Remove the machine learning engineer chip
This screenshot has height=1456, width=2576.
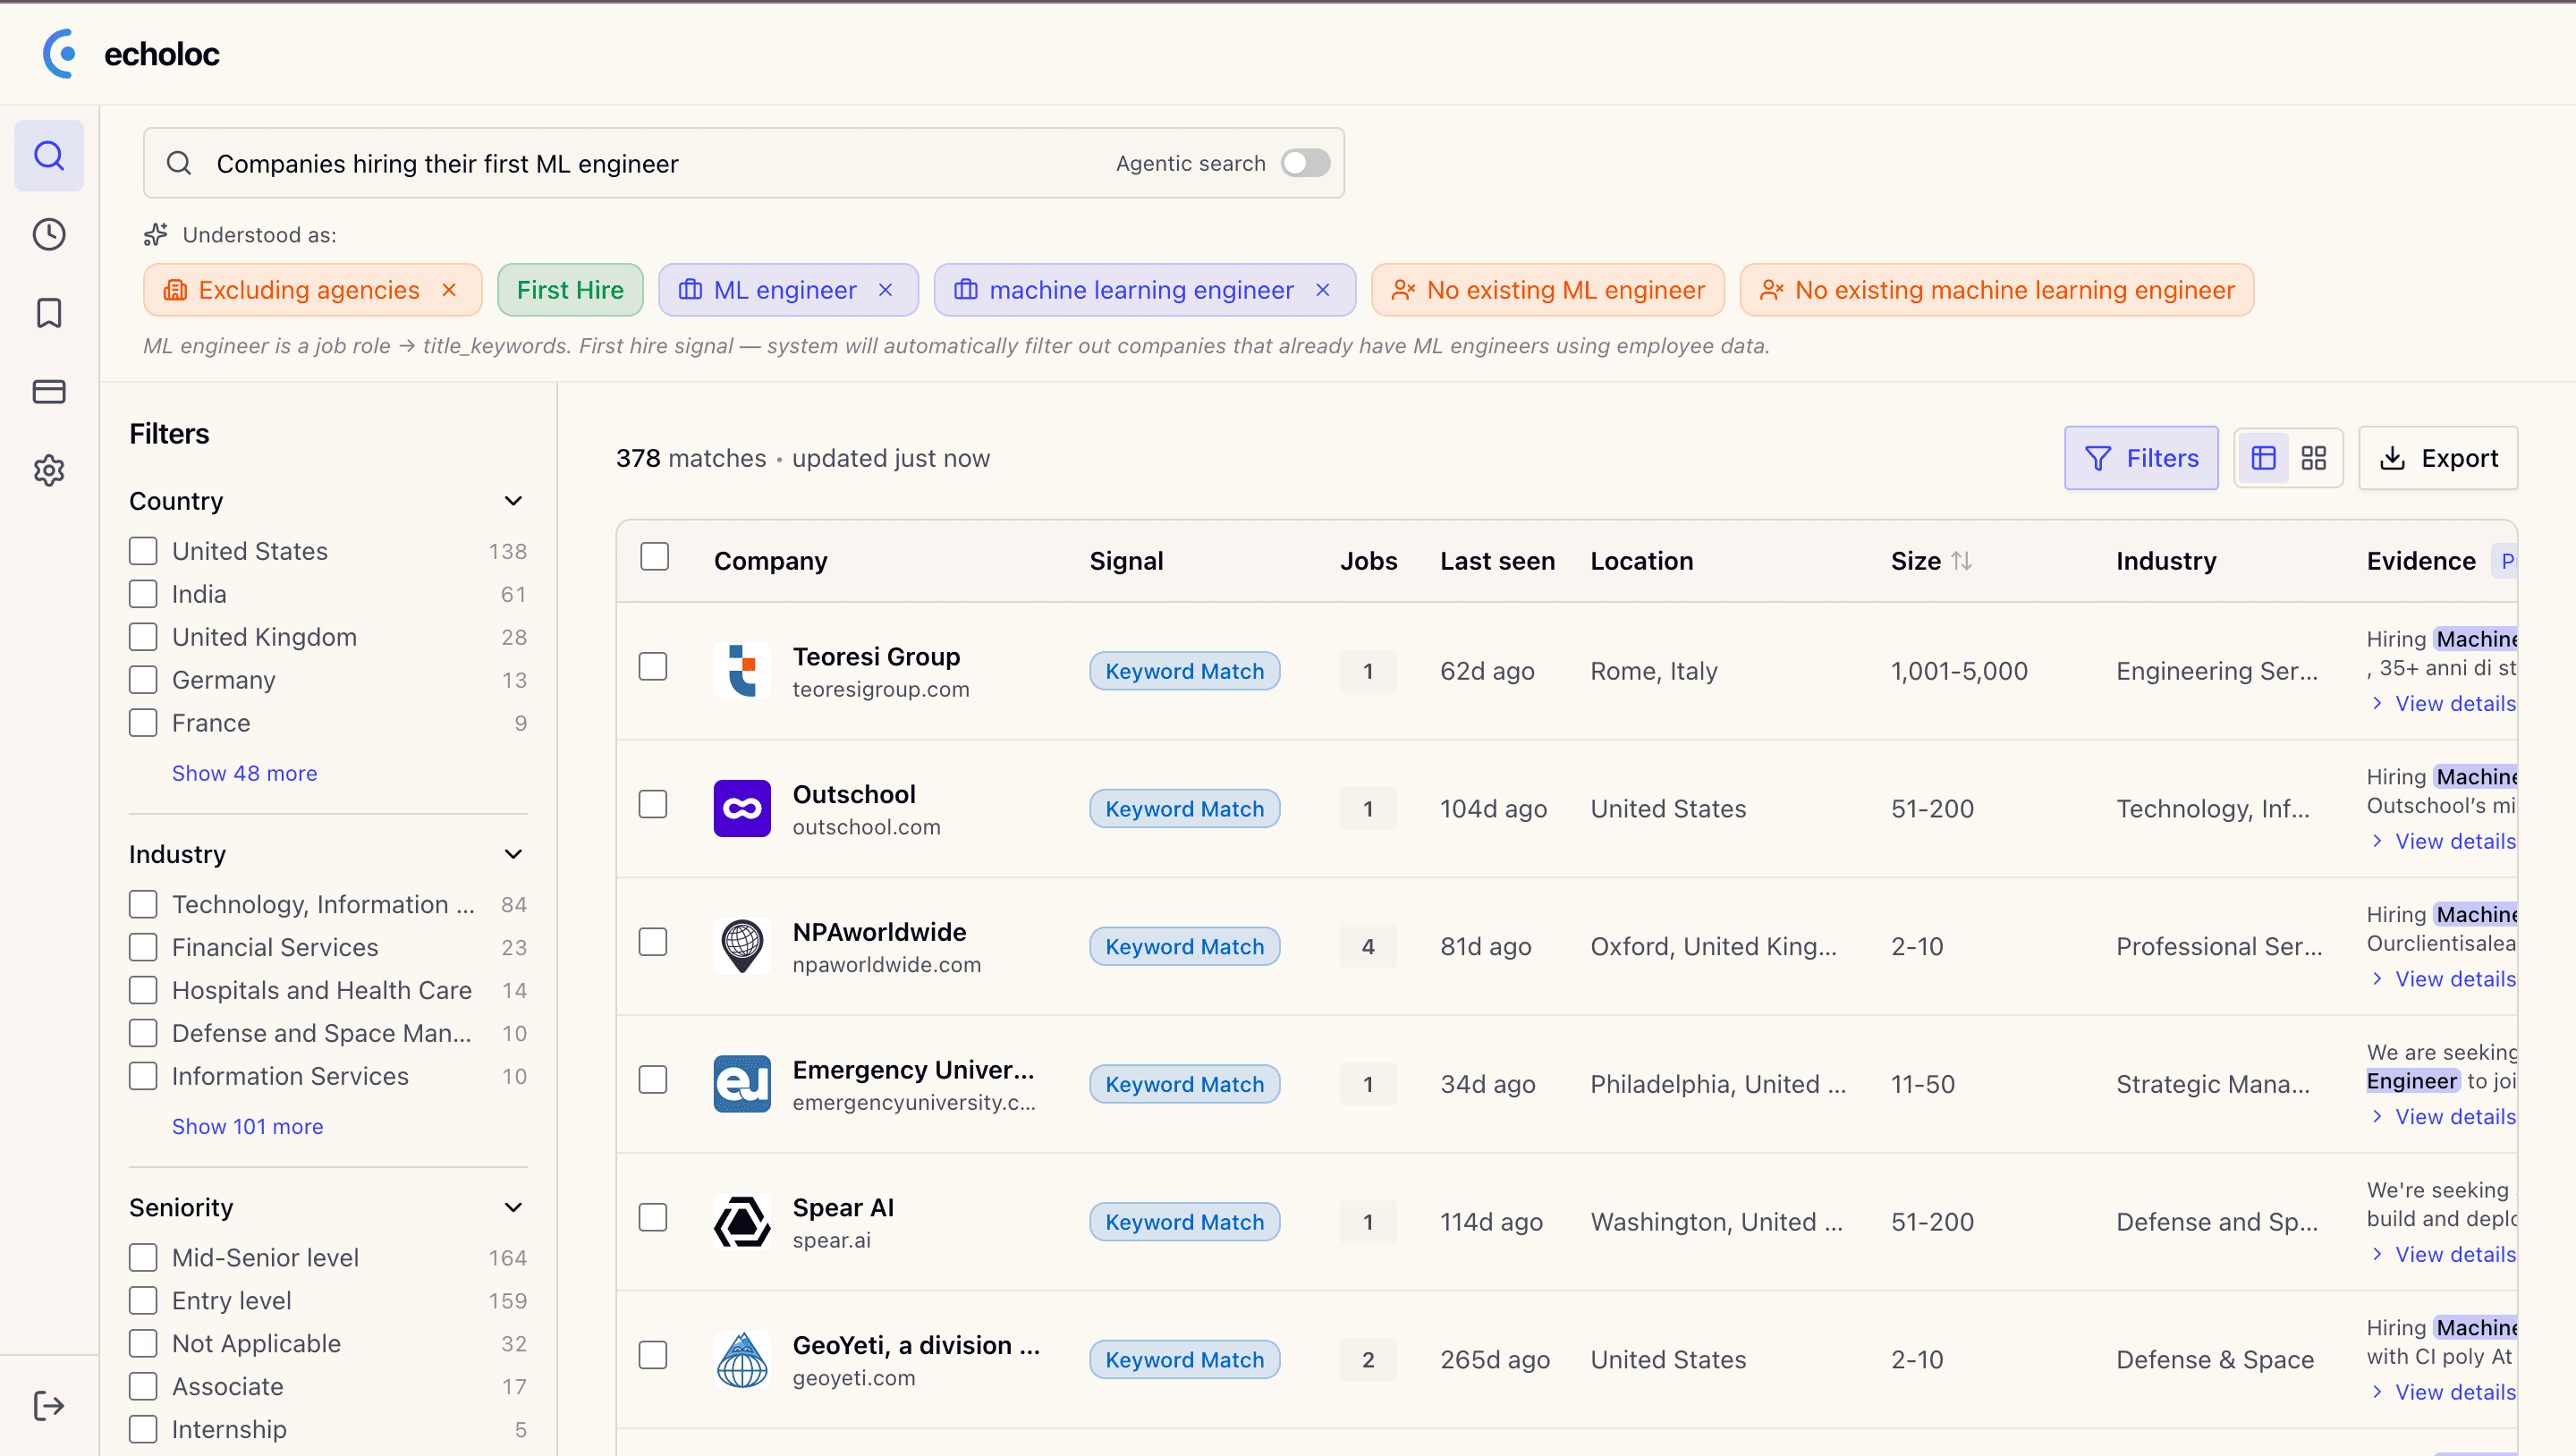(x=1323, y=290)
